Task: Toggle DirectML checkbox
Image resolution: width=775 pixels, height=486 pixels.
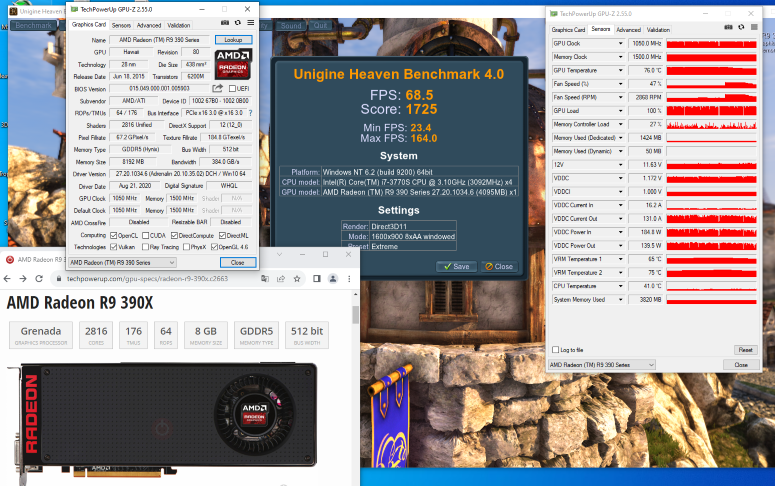Action: pyautogui.click(x=222, y=235)
